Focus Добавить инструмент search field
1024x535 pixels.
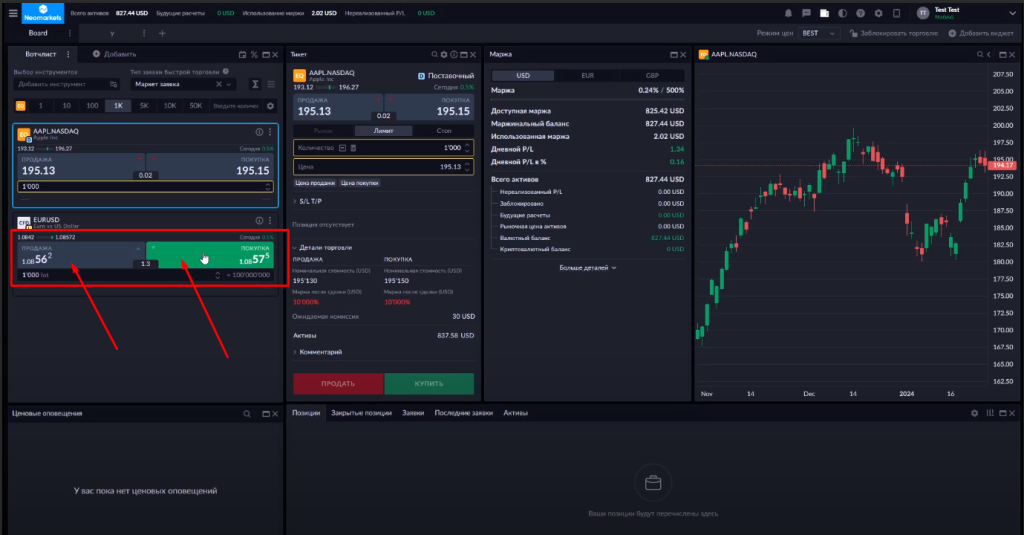coord(66,84)
